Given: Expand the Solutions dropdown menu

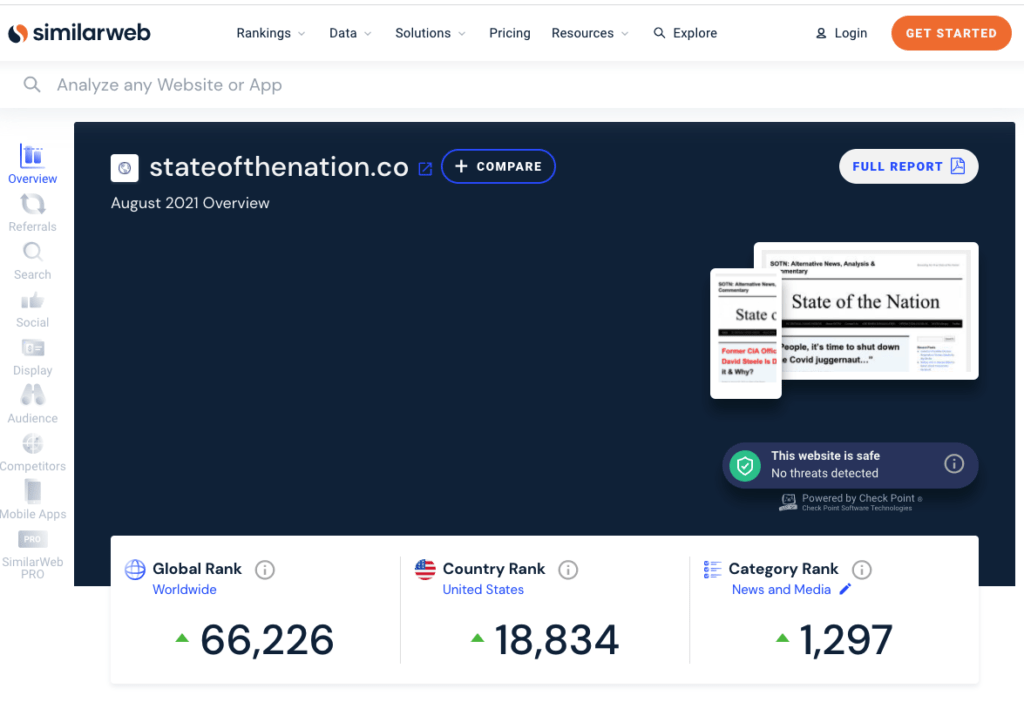Looking at the screenshot, I should pos(430,33).
